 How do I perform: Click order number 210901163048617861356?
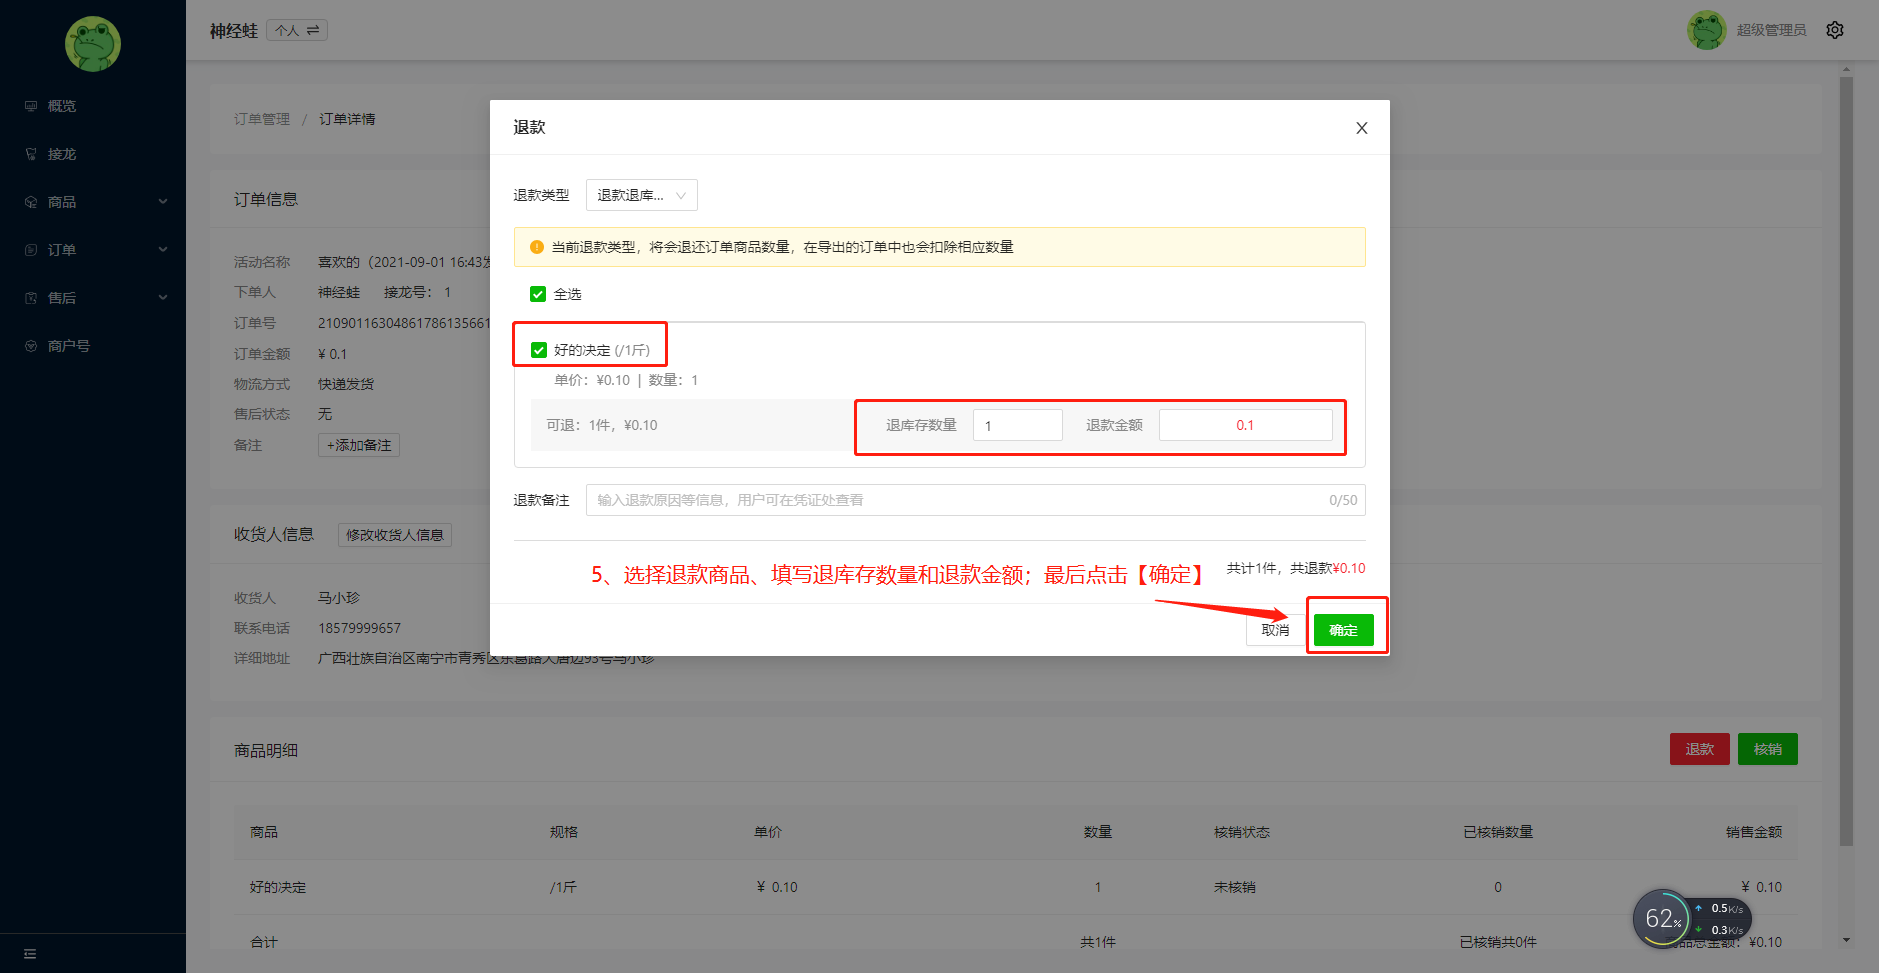(404, 323)
